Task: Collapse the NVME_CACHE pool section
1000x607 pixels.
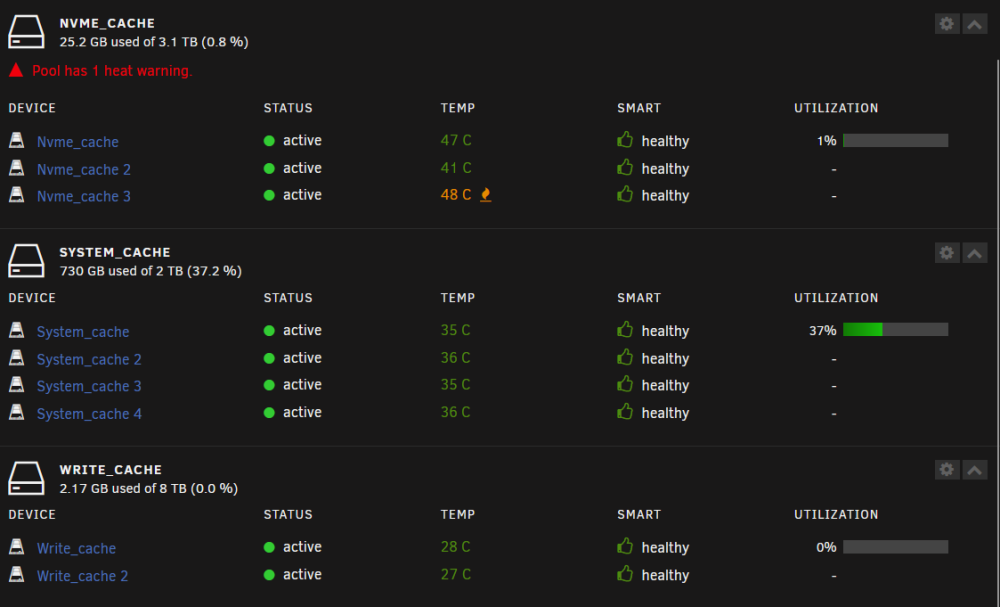Action: click(974, 24)
